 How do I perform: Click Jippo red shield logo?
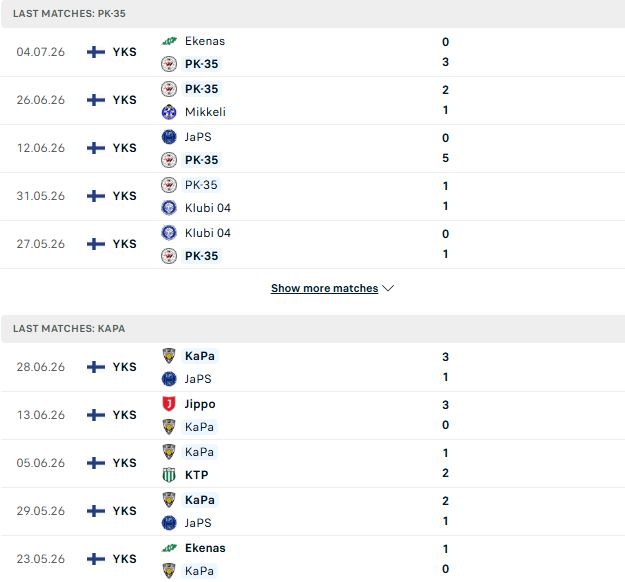pyautogui.click(x=169, y=404)
